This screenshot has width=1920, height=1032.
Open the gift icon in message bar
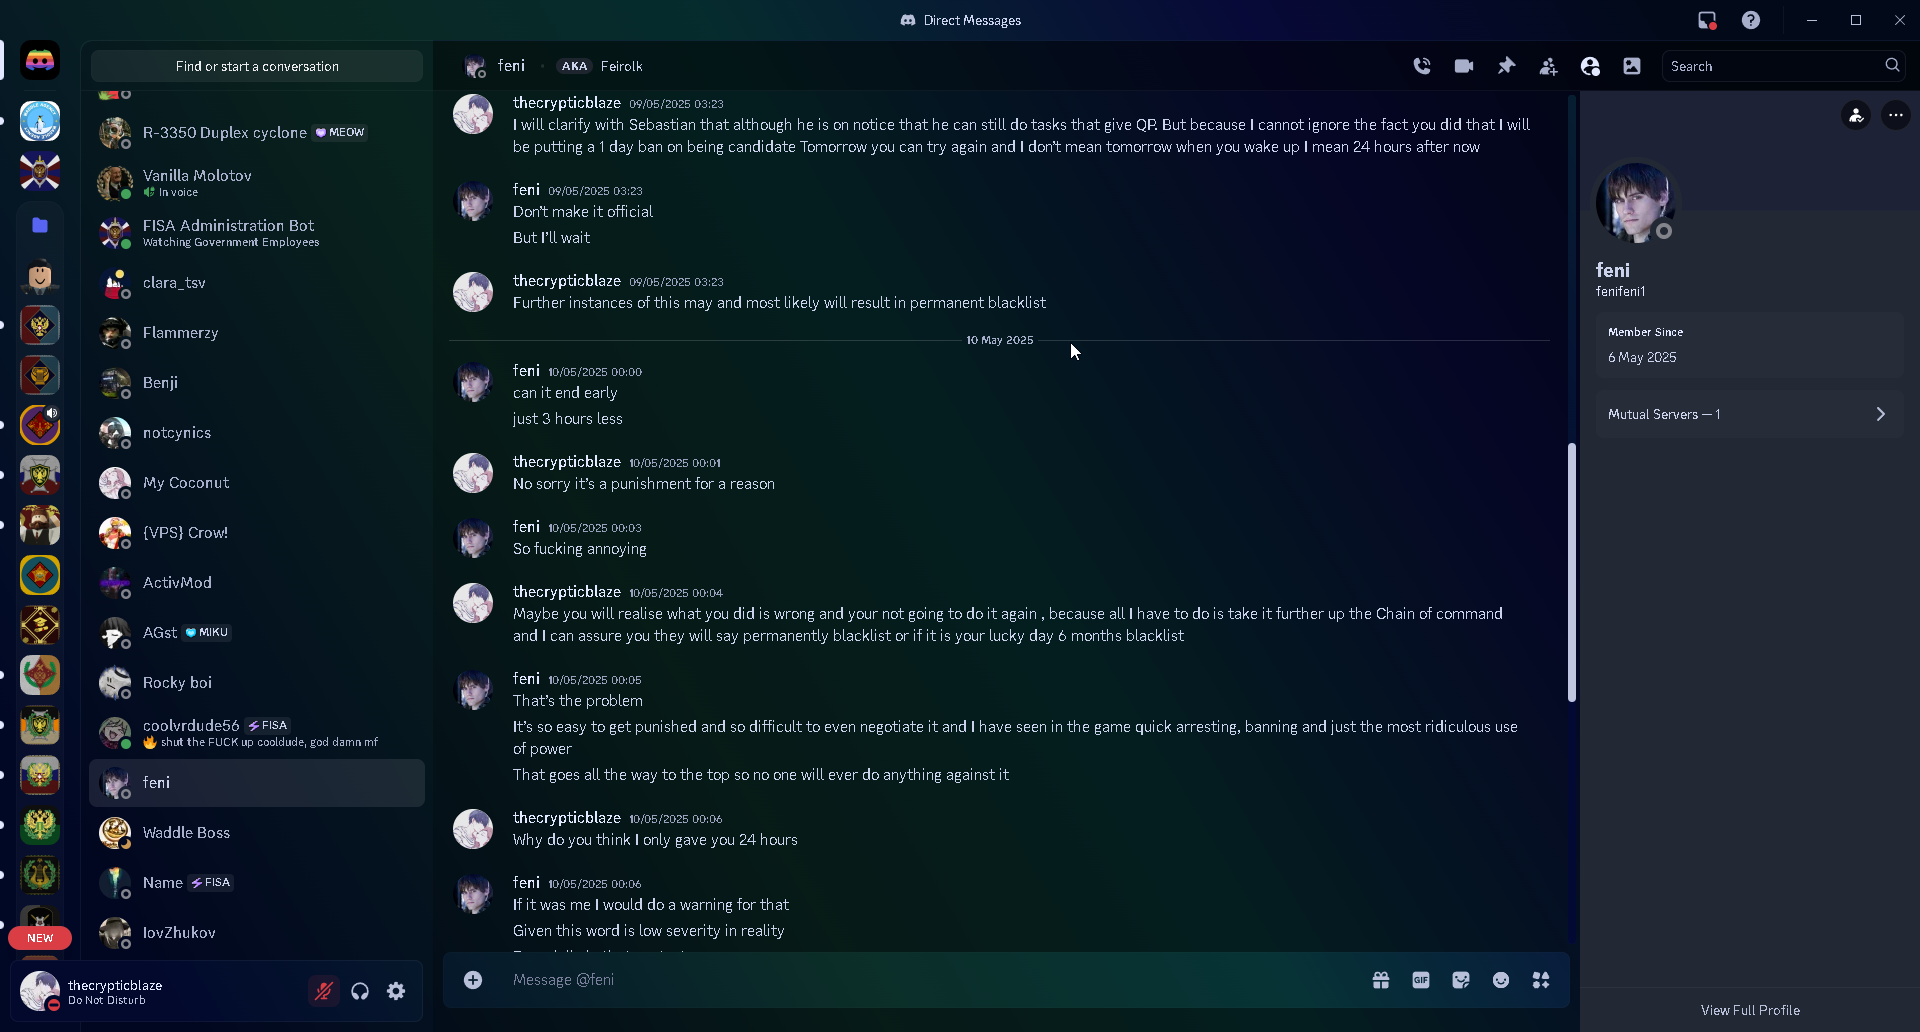pyautogui.click(x=1381, y=980)
